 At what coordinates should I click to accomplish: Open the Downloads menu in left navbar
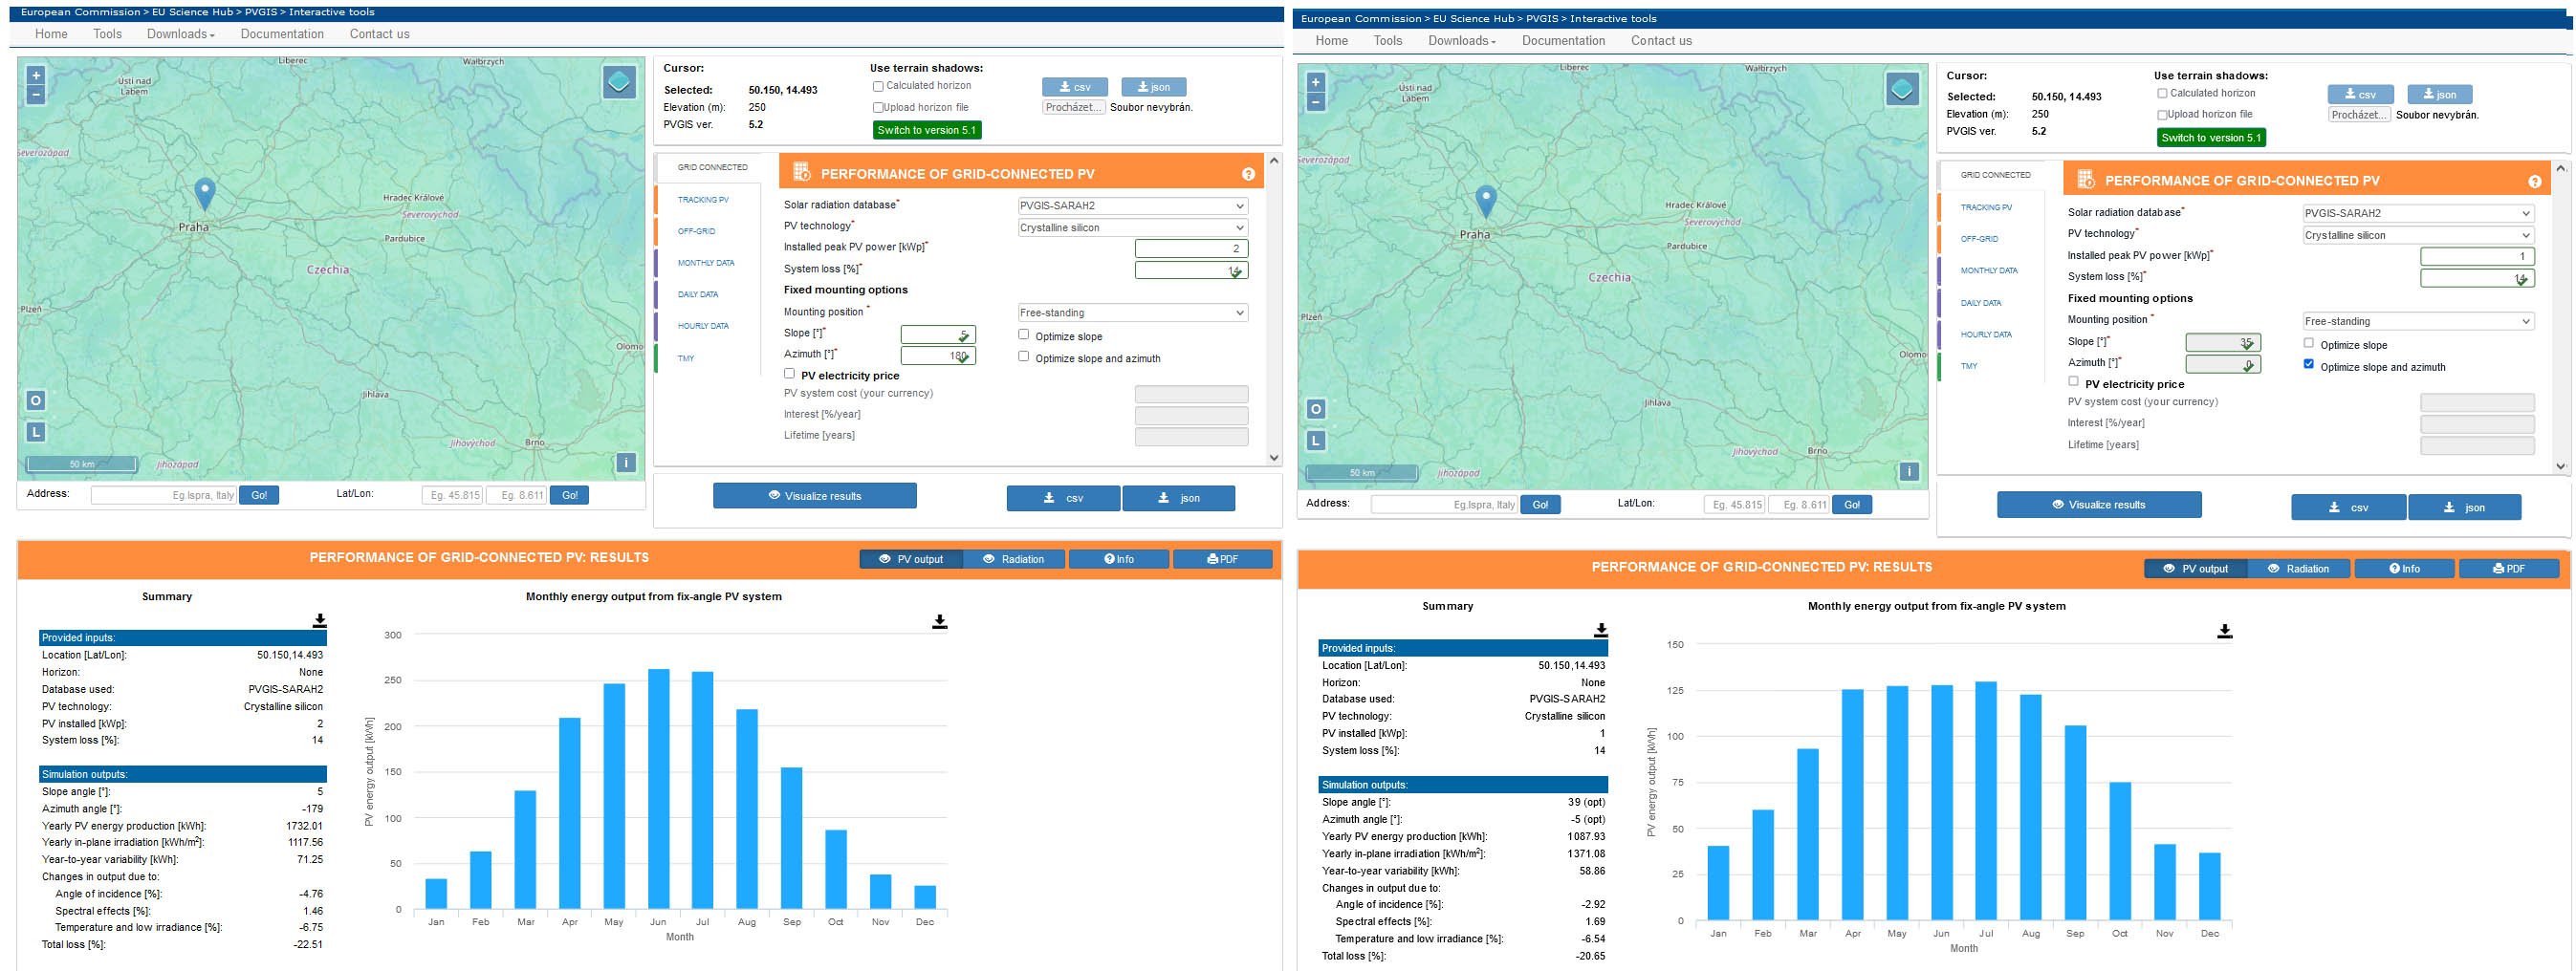181,34
